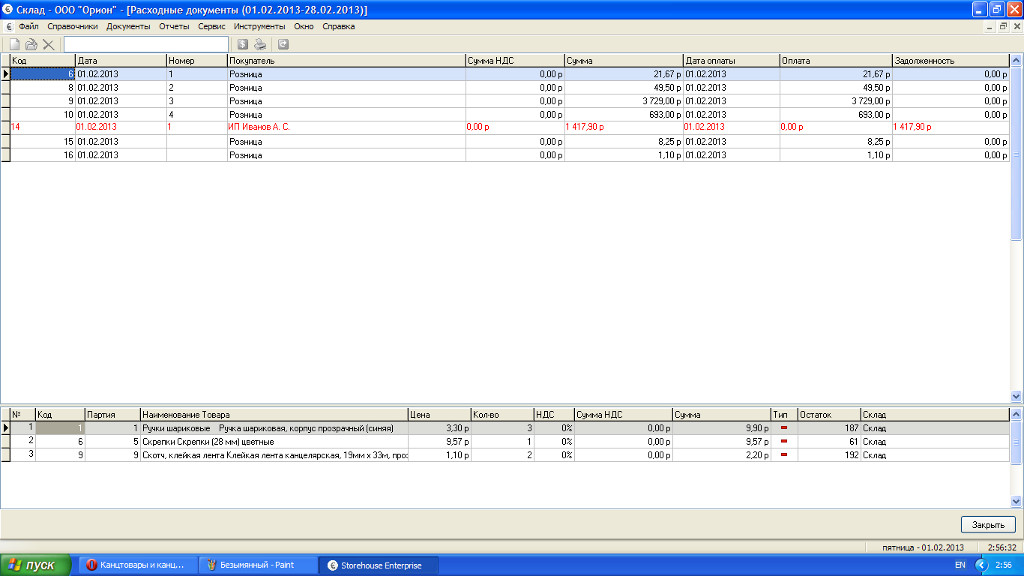Click the red minus type icon for Скрепки row
1024x576 pixels.
784,441
